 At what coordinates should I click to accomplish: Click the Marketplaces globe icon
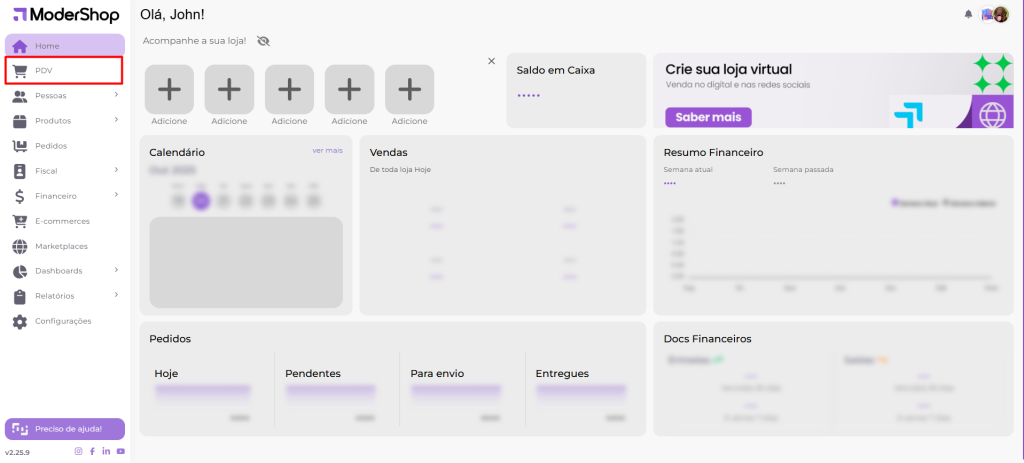pos(19,246)
